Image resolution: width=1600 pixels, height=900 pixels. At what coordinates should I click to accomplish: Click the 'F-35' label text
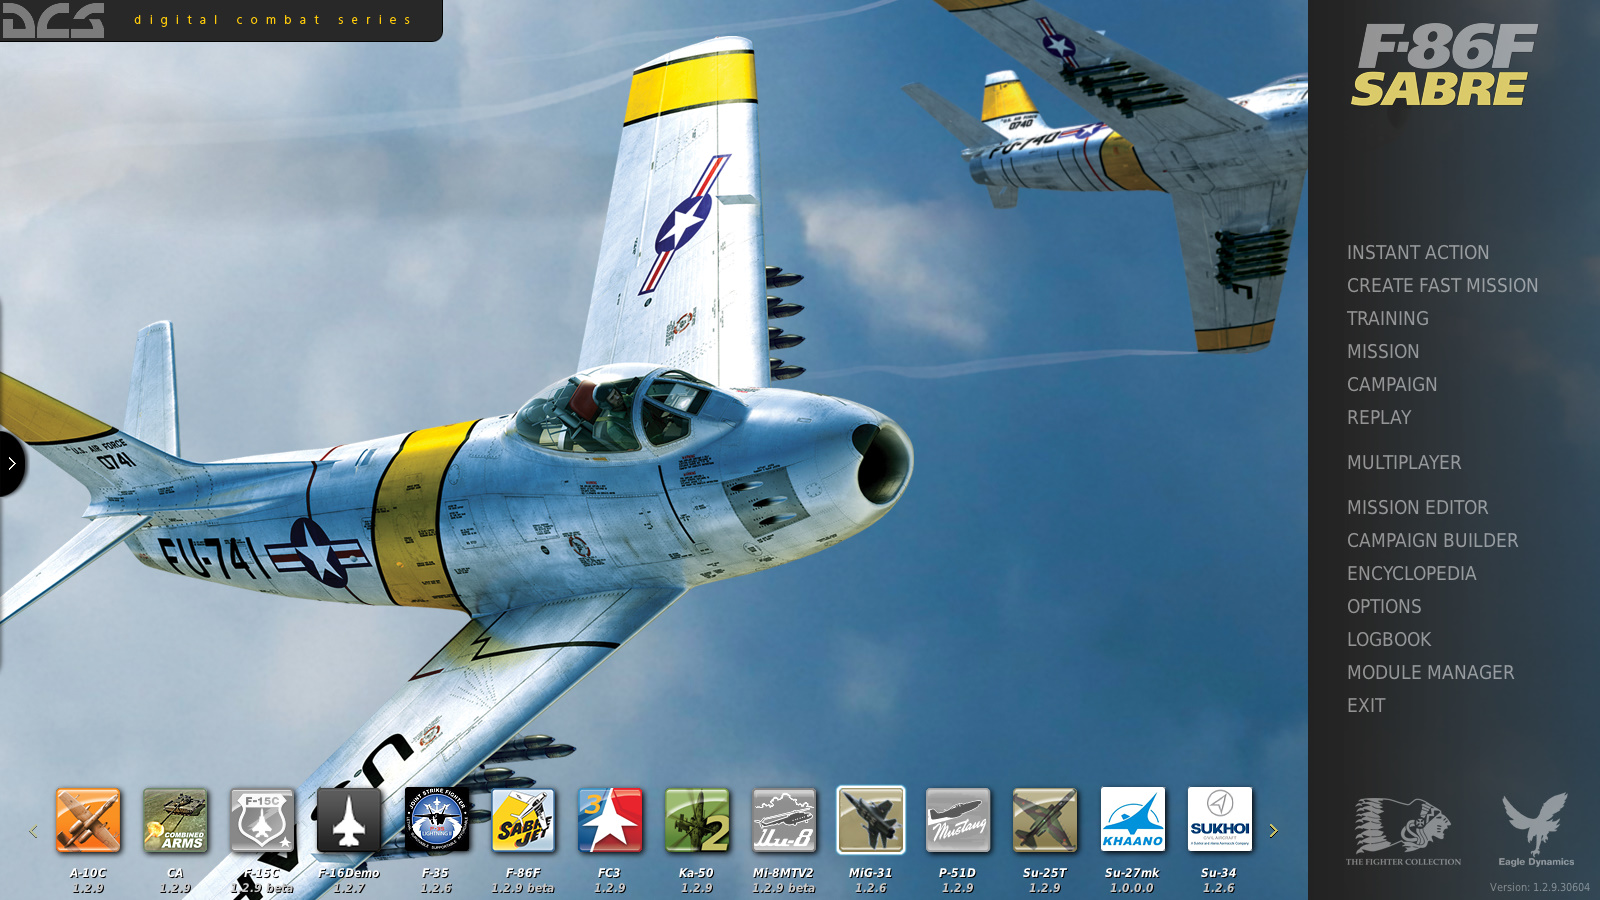(435, 873)
